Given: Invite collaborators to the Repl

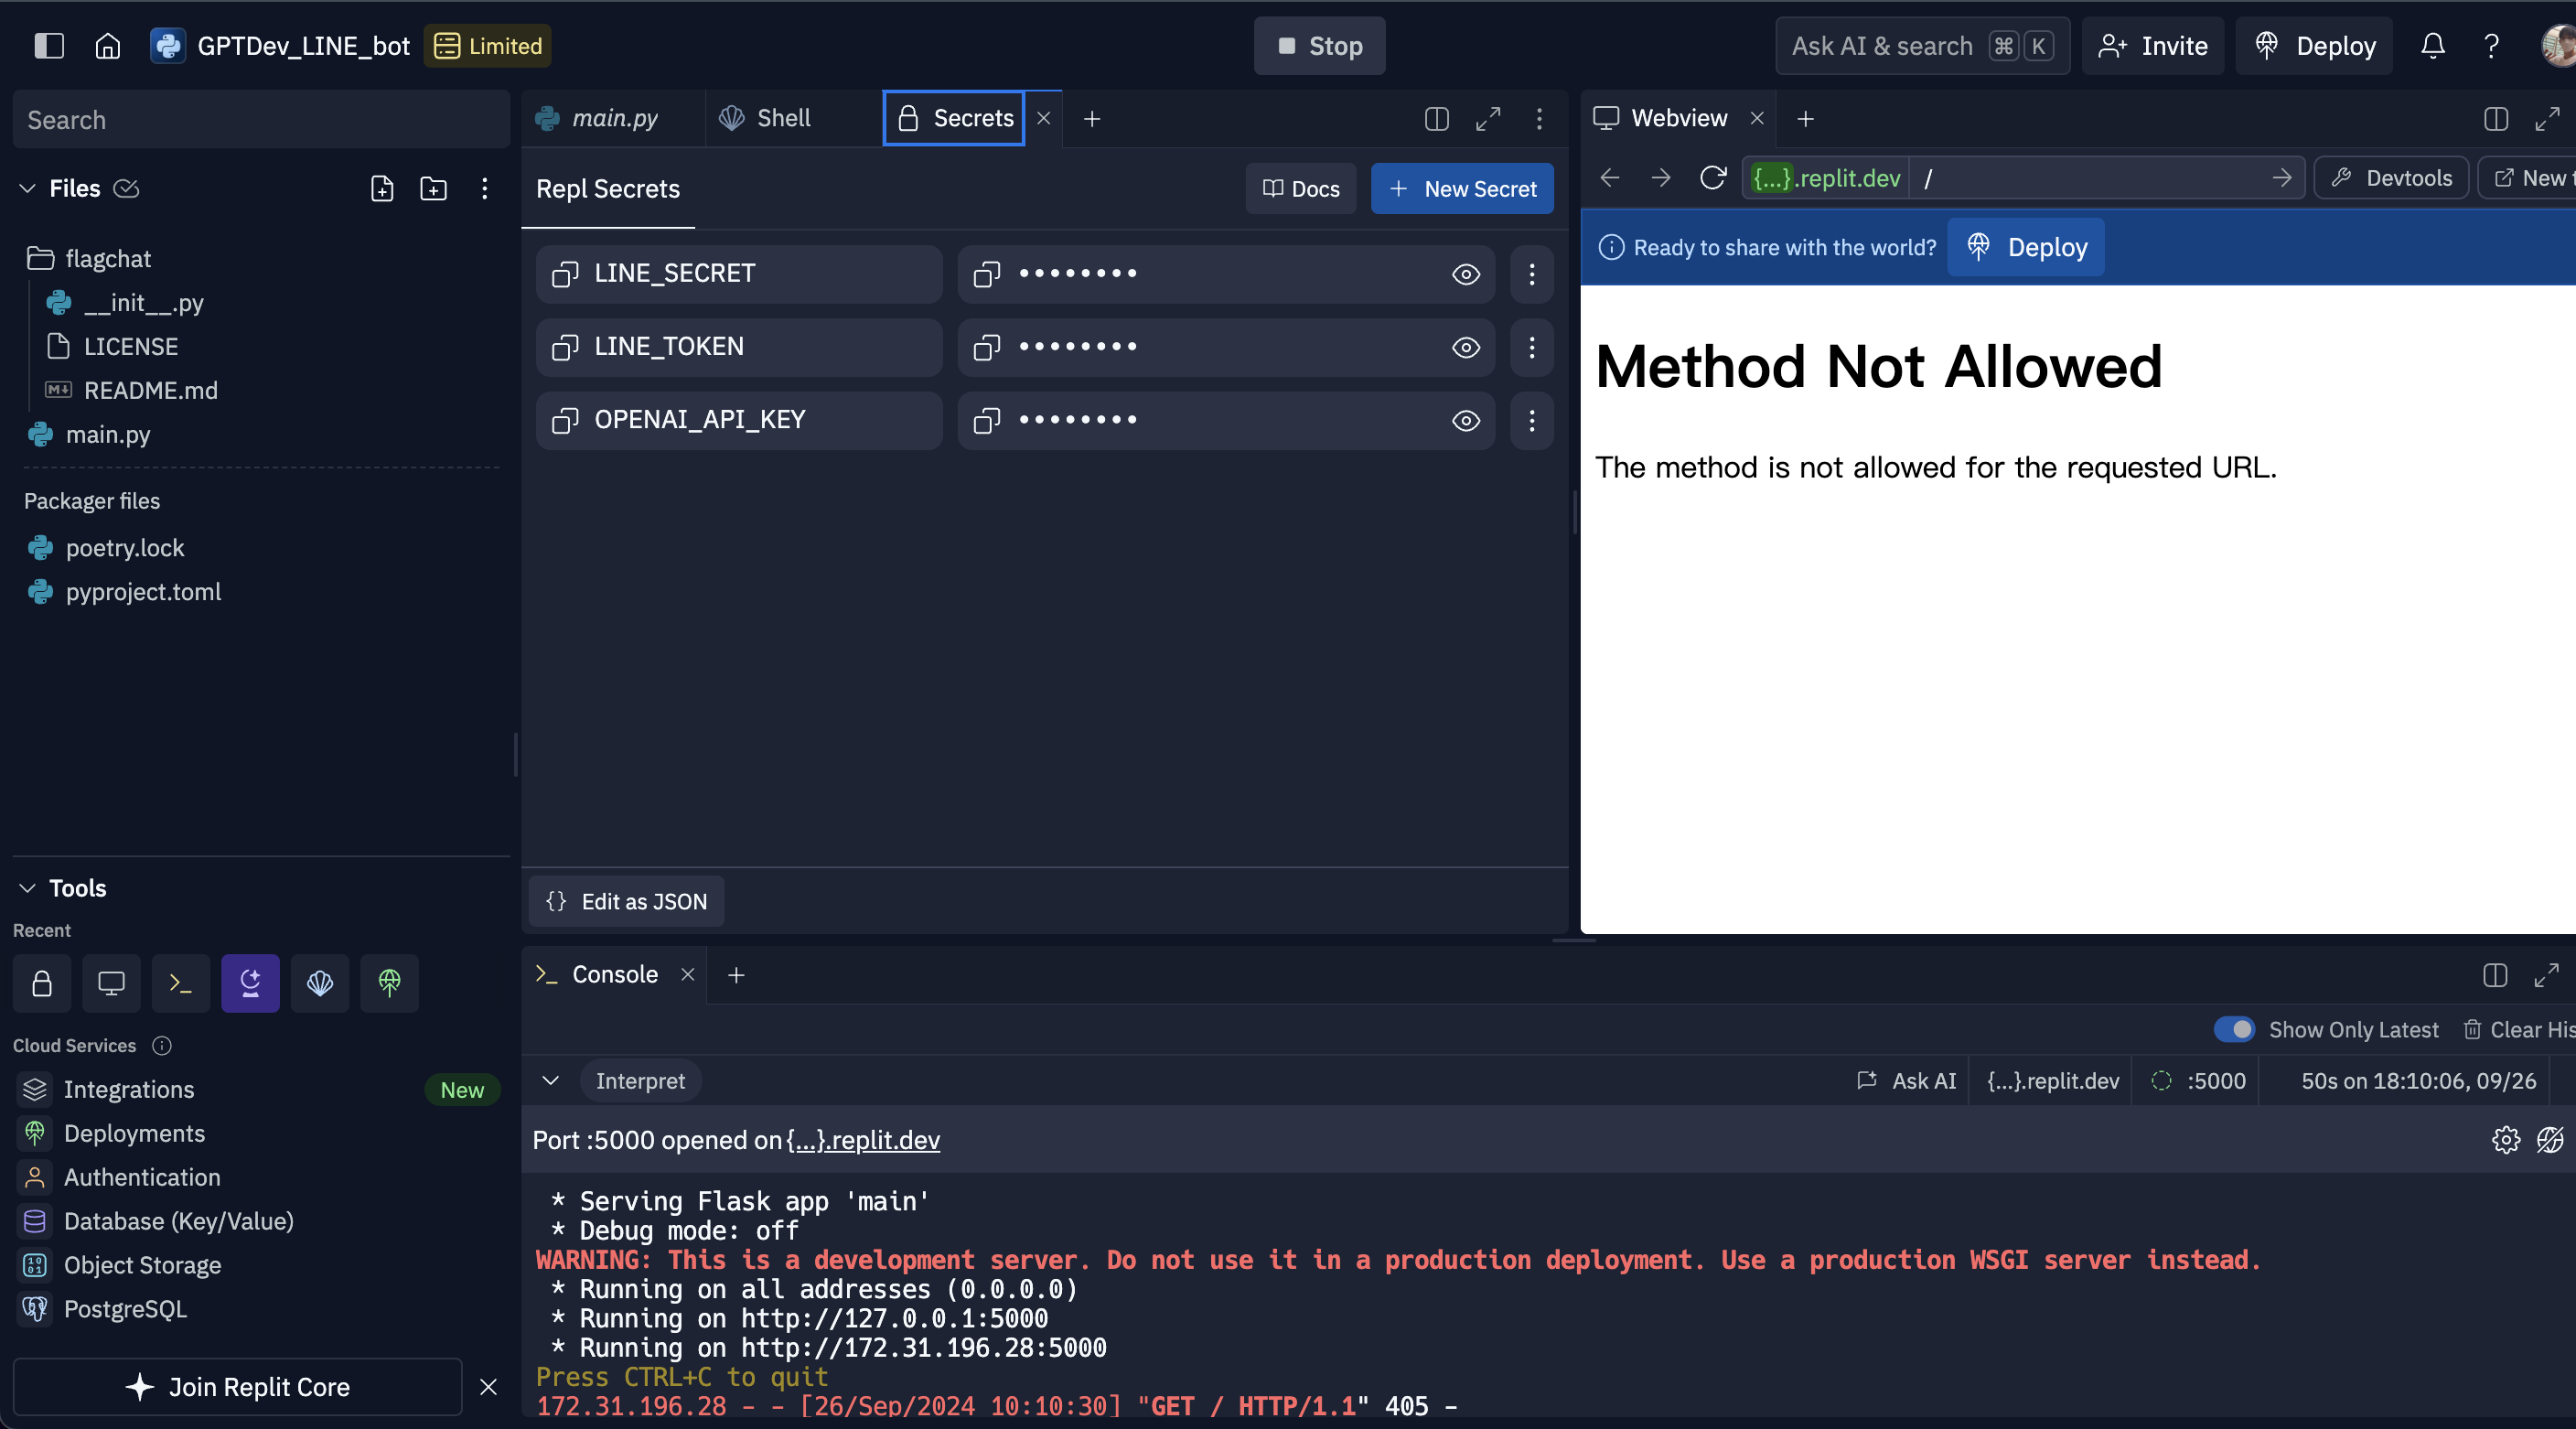Looking at the screenshot, I should click(2152, 46).
